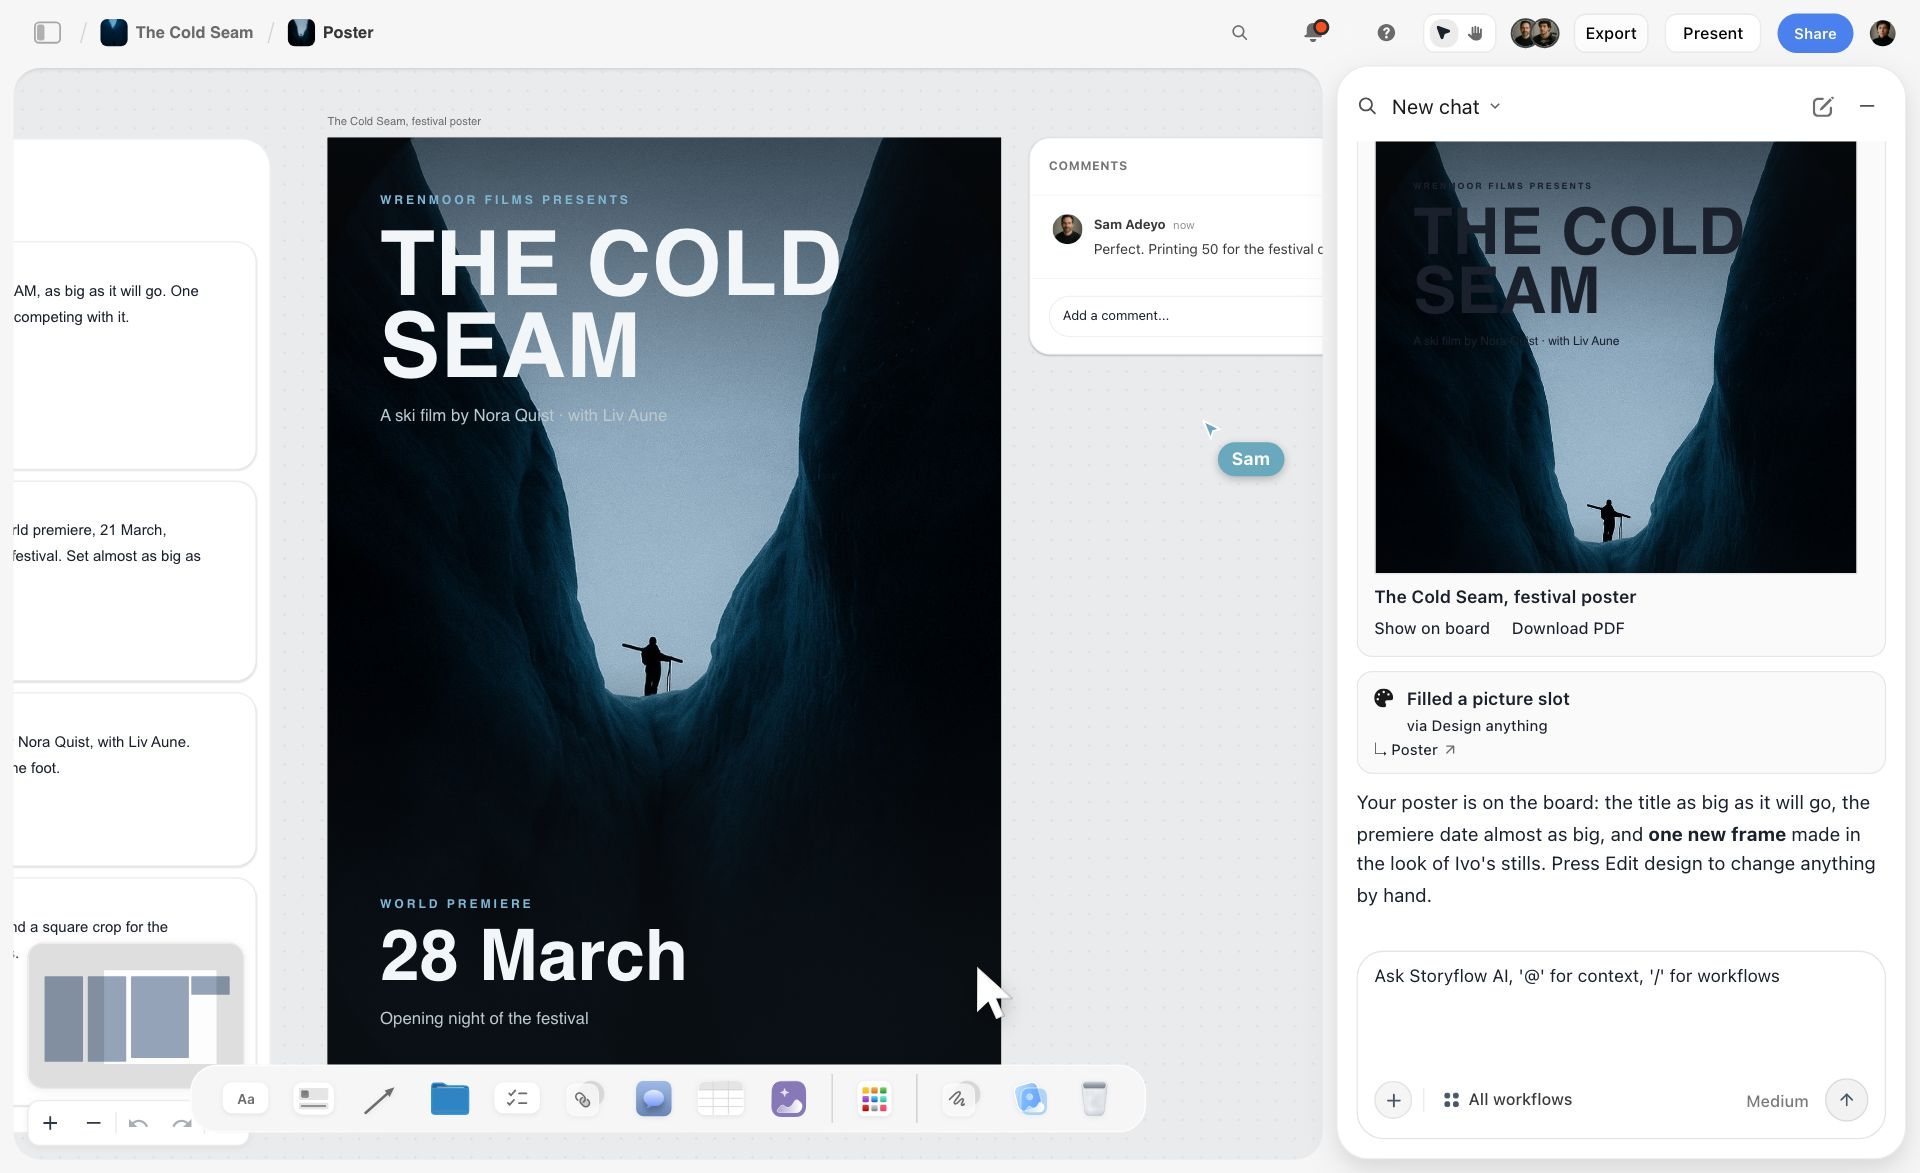Add an attachment with the plus button in chat
This screenshot has height=1173, width=1920.
point(1393,1100)
